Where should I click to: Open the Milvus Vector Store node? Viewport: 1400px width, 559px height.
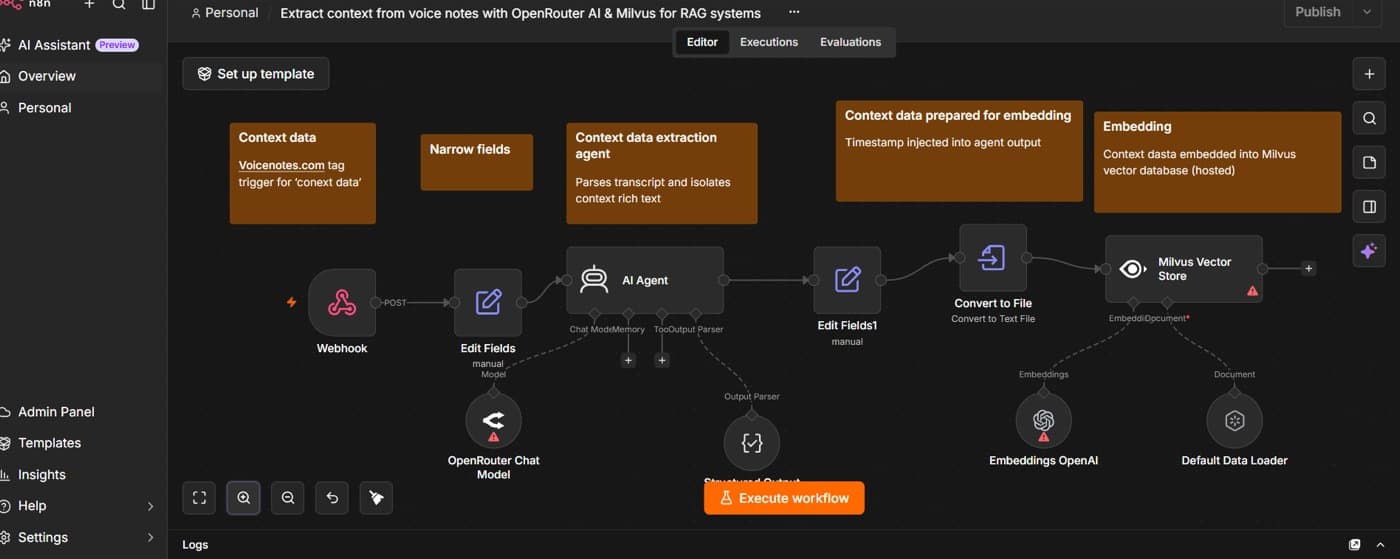(x=1184, y=269)
